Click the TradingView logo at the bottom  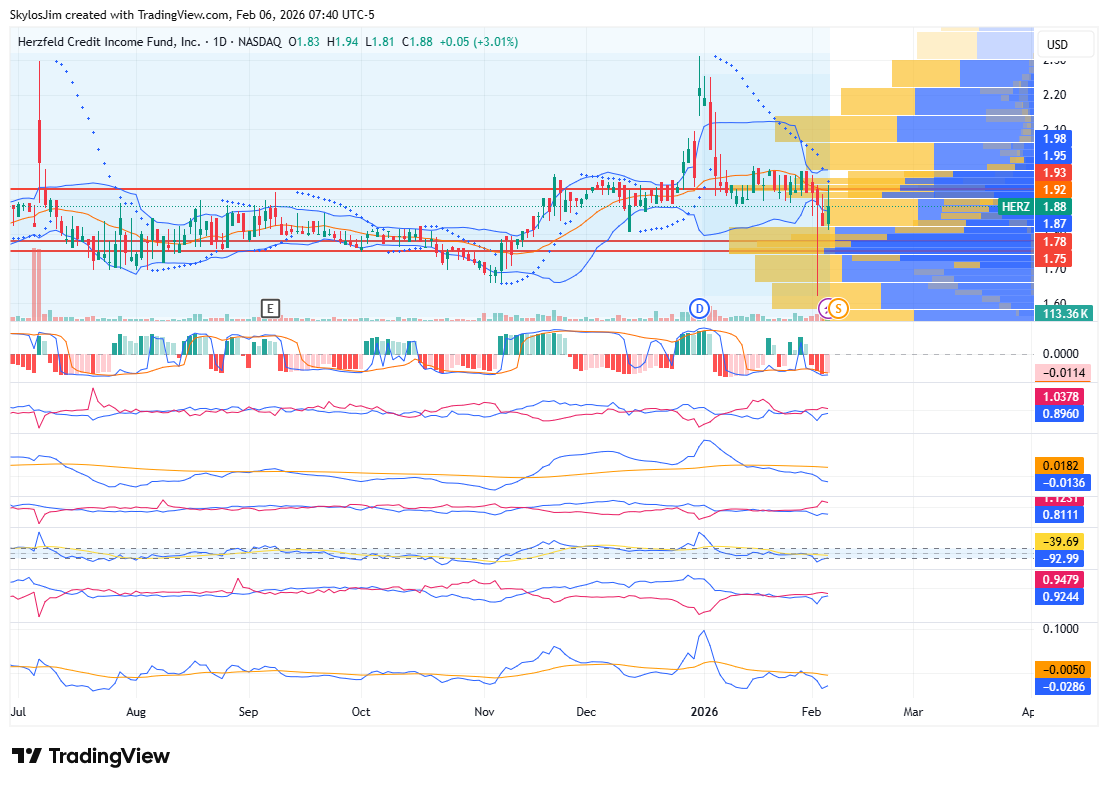[x=91, y=756]
